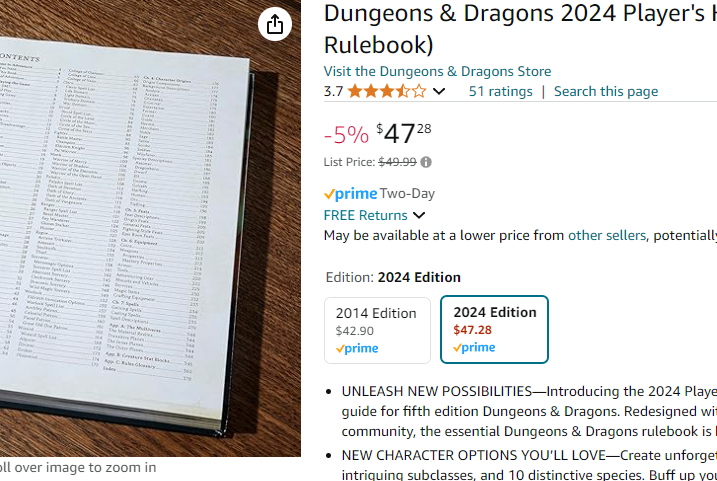Open the FREE Returns details link

pos(365,215)
